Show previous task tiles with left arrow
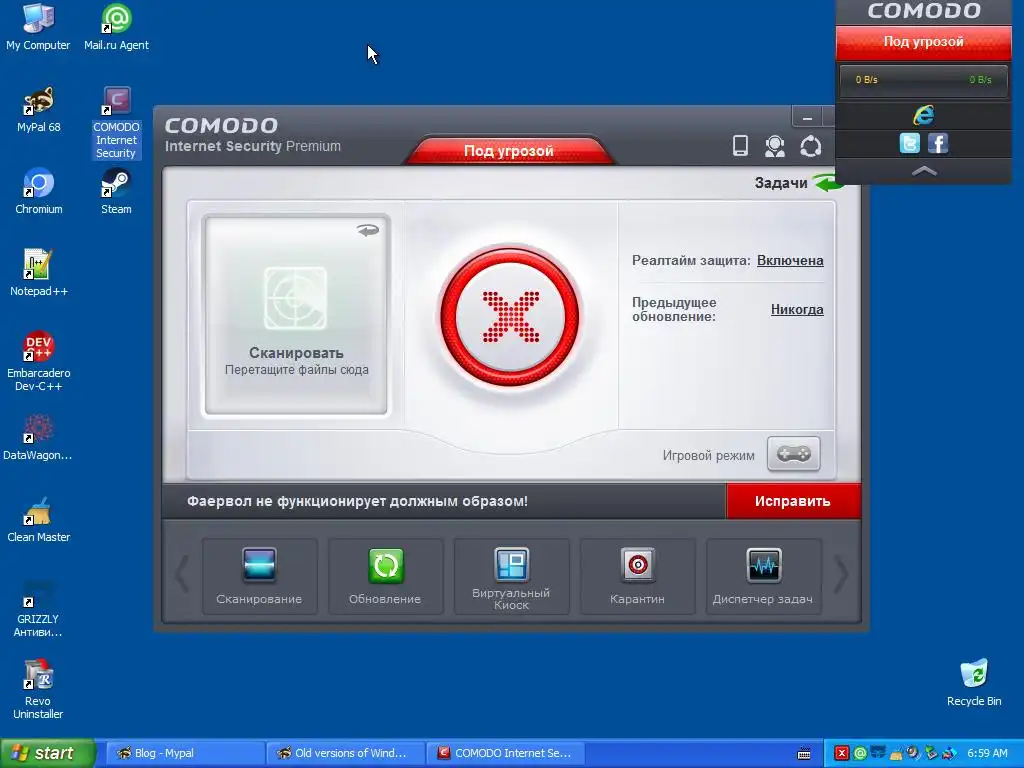1024x768 pixels. [x=182, y=574]
